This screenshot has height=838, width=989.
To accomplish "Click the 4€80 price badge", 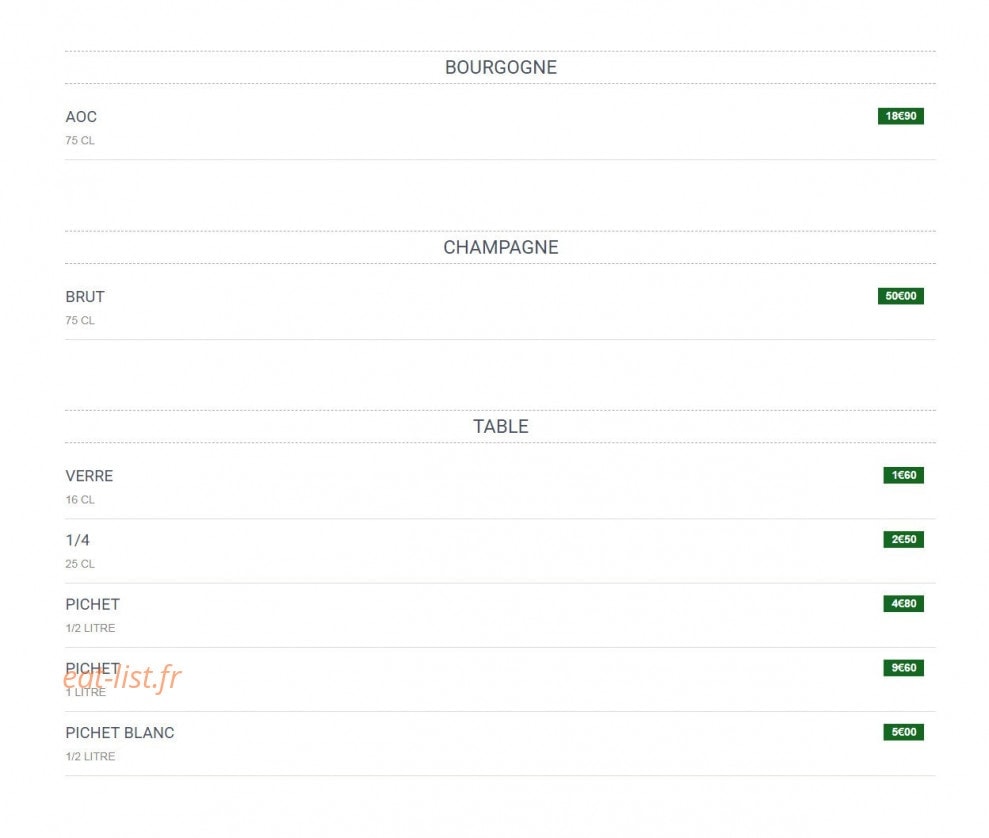I will tap(903, 604).
